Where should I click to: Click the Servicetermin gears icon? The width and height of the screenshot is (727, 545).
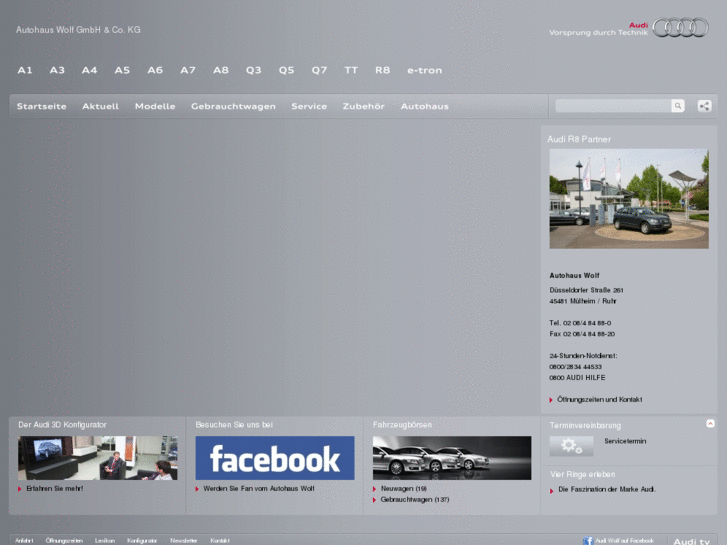[571, 446]
